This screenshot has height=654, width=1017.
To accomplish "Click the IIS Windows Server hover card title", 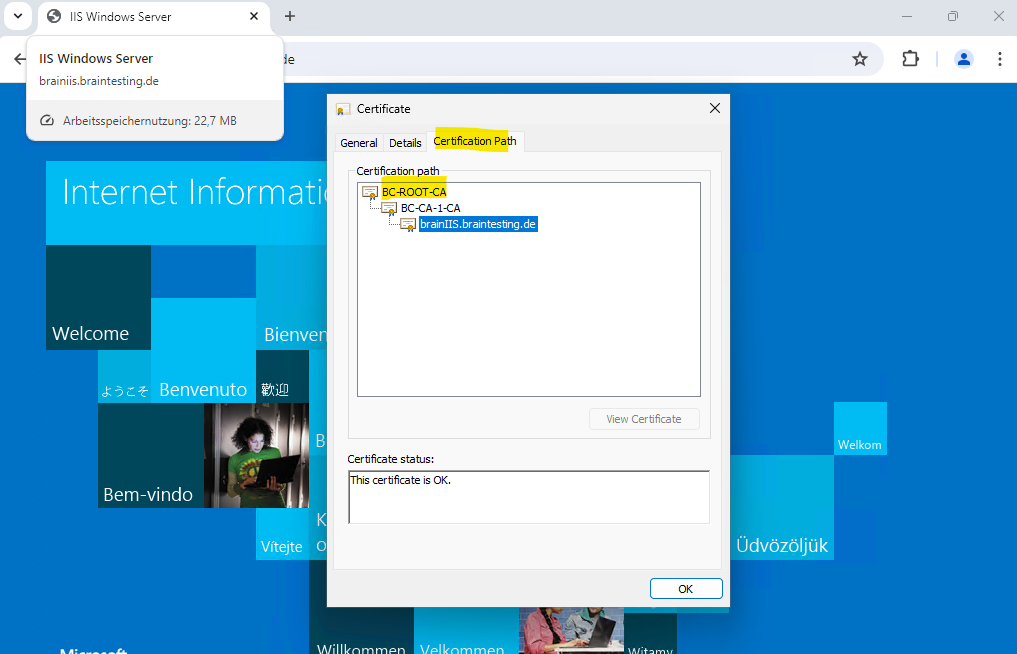I will [96, 58].
